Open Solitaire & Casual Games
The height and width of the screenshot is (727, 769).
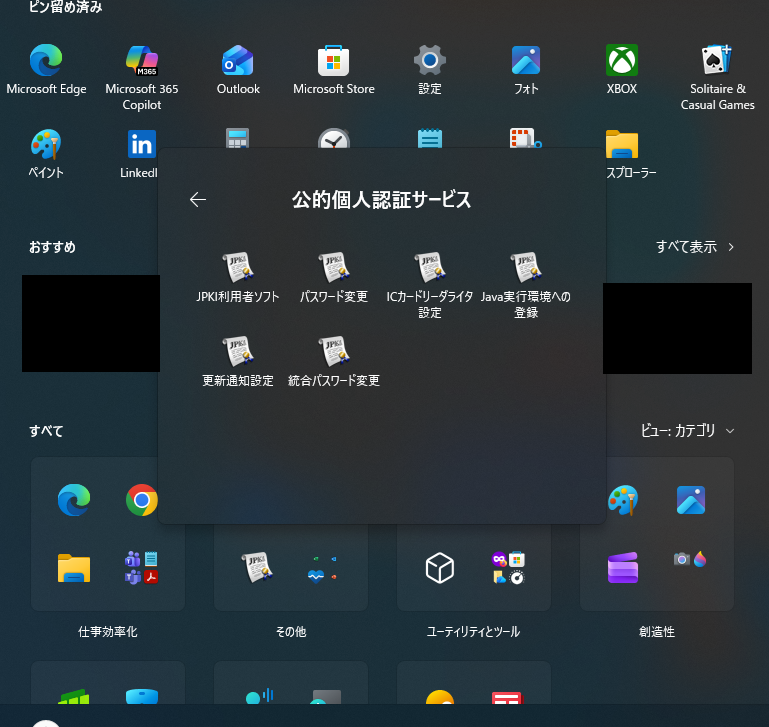coord(718,78)
